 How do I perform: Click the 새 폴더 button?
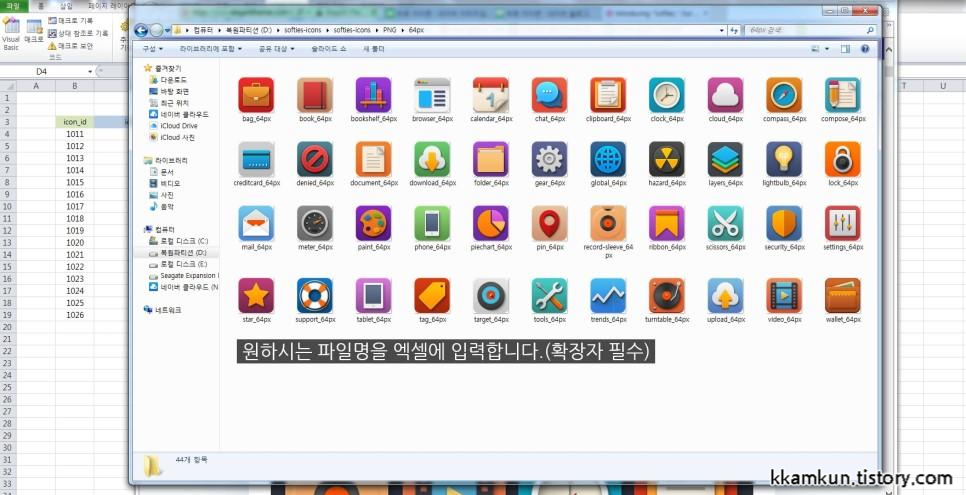click(x=374, y=49)
